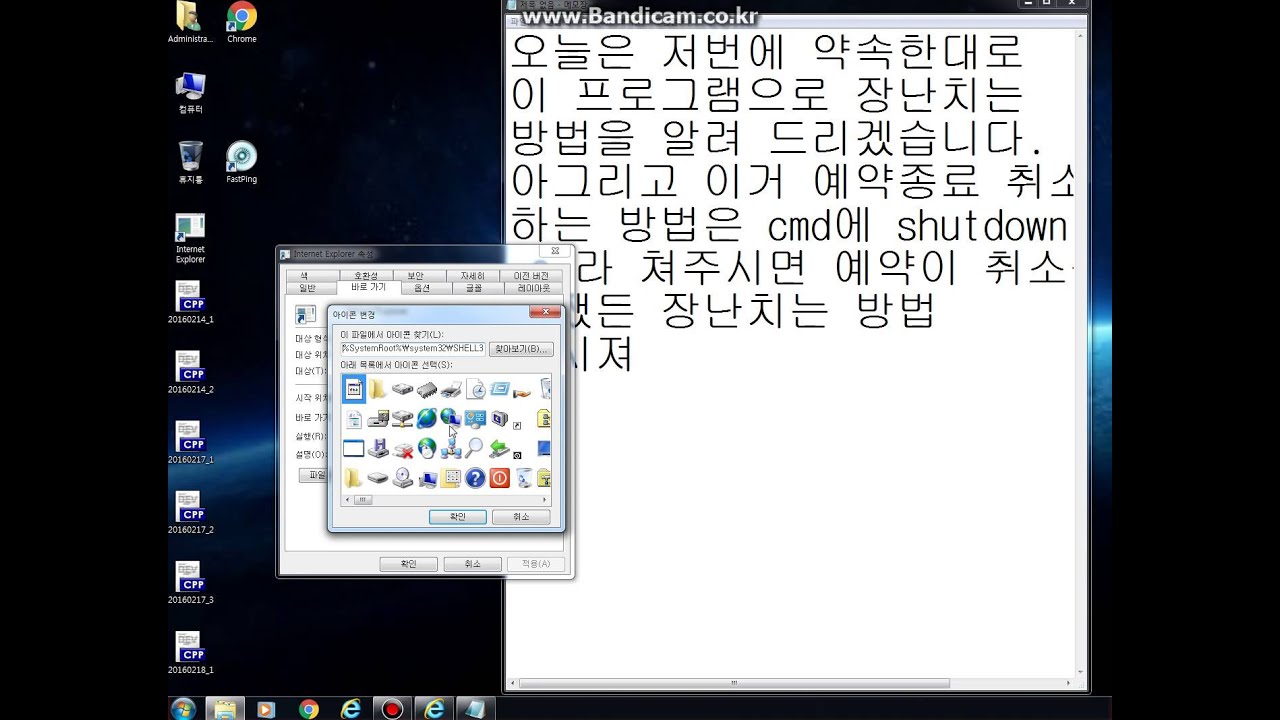Click the icon list horizontal scrollbar thumb
Screen dimensions: 1280x720
tap(362, 500)
